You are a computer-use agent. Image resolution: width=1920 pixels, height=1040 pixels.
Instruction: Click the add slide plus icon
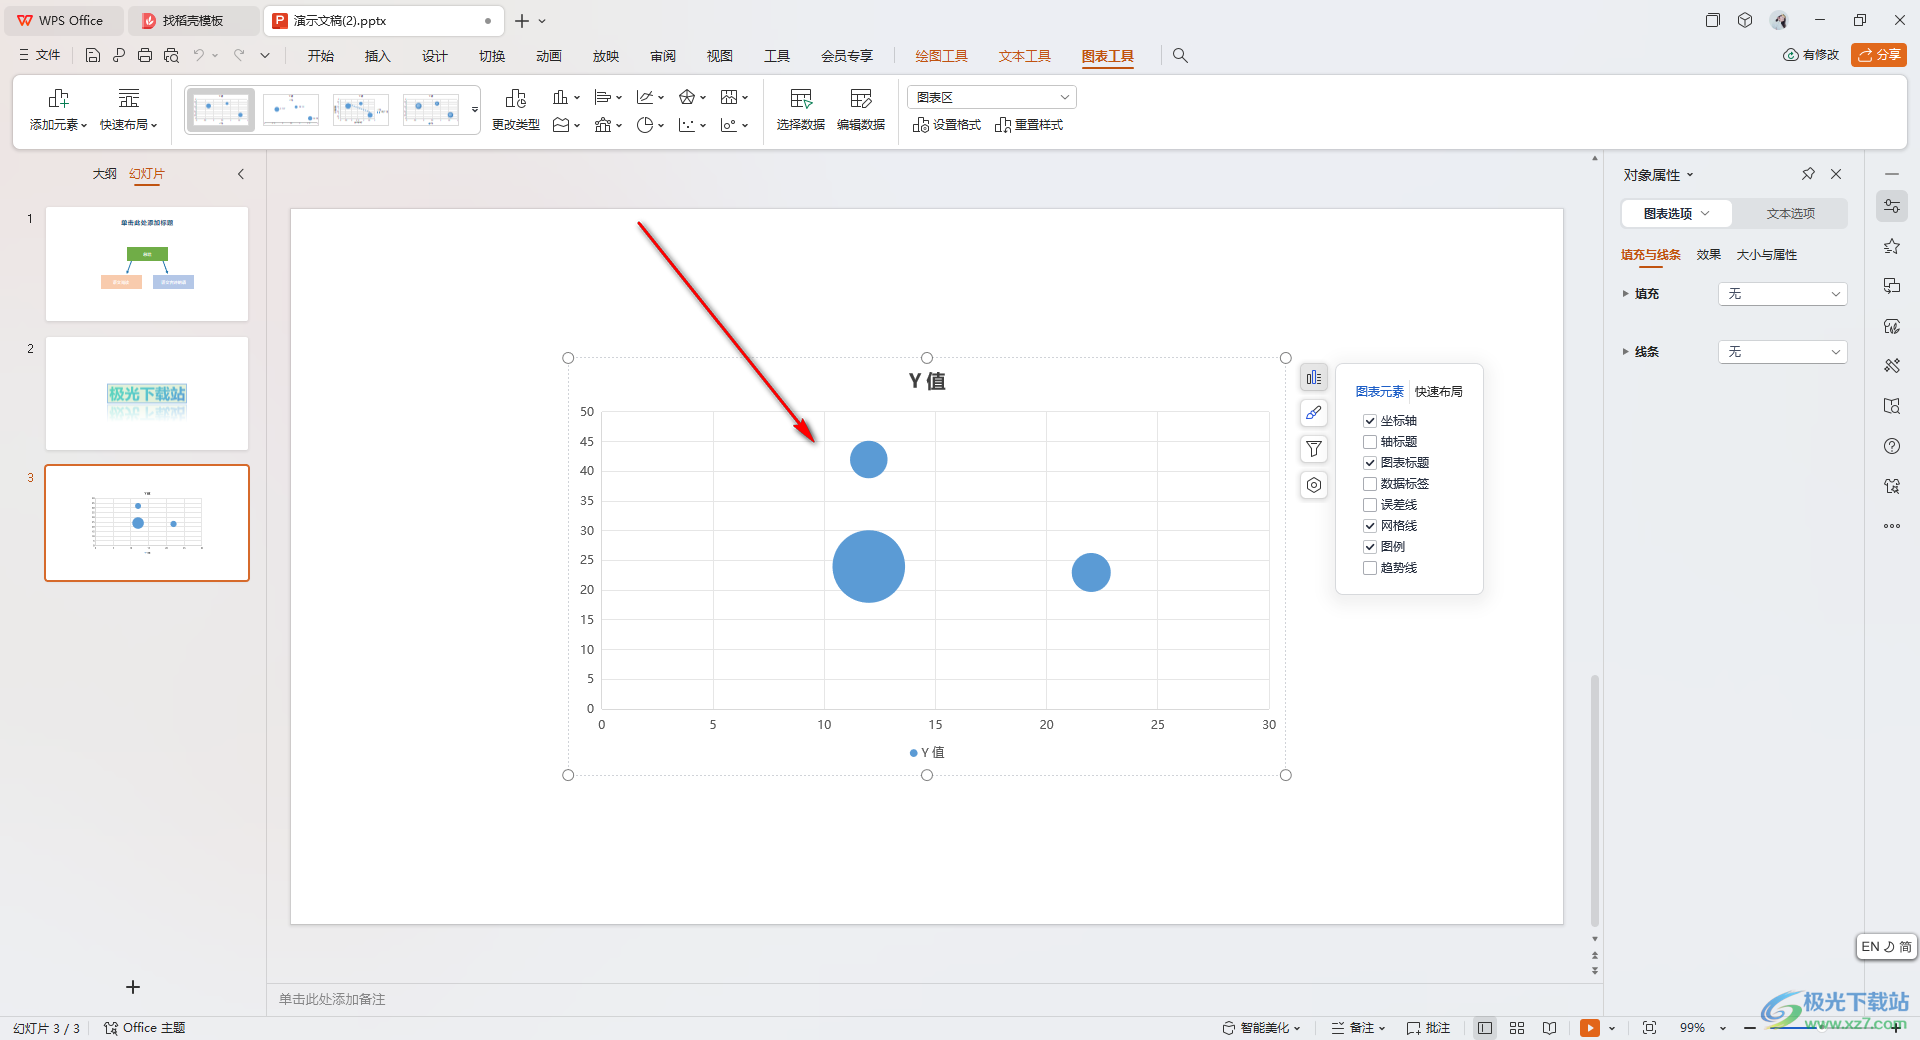click(133, 987)
